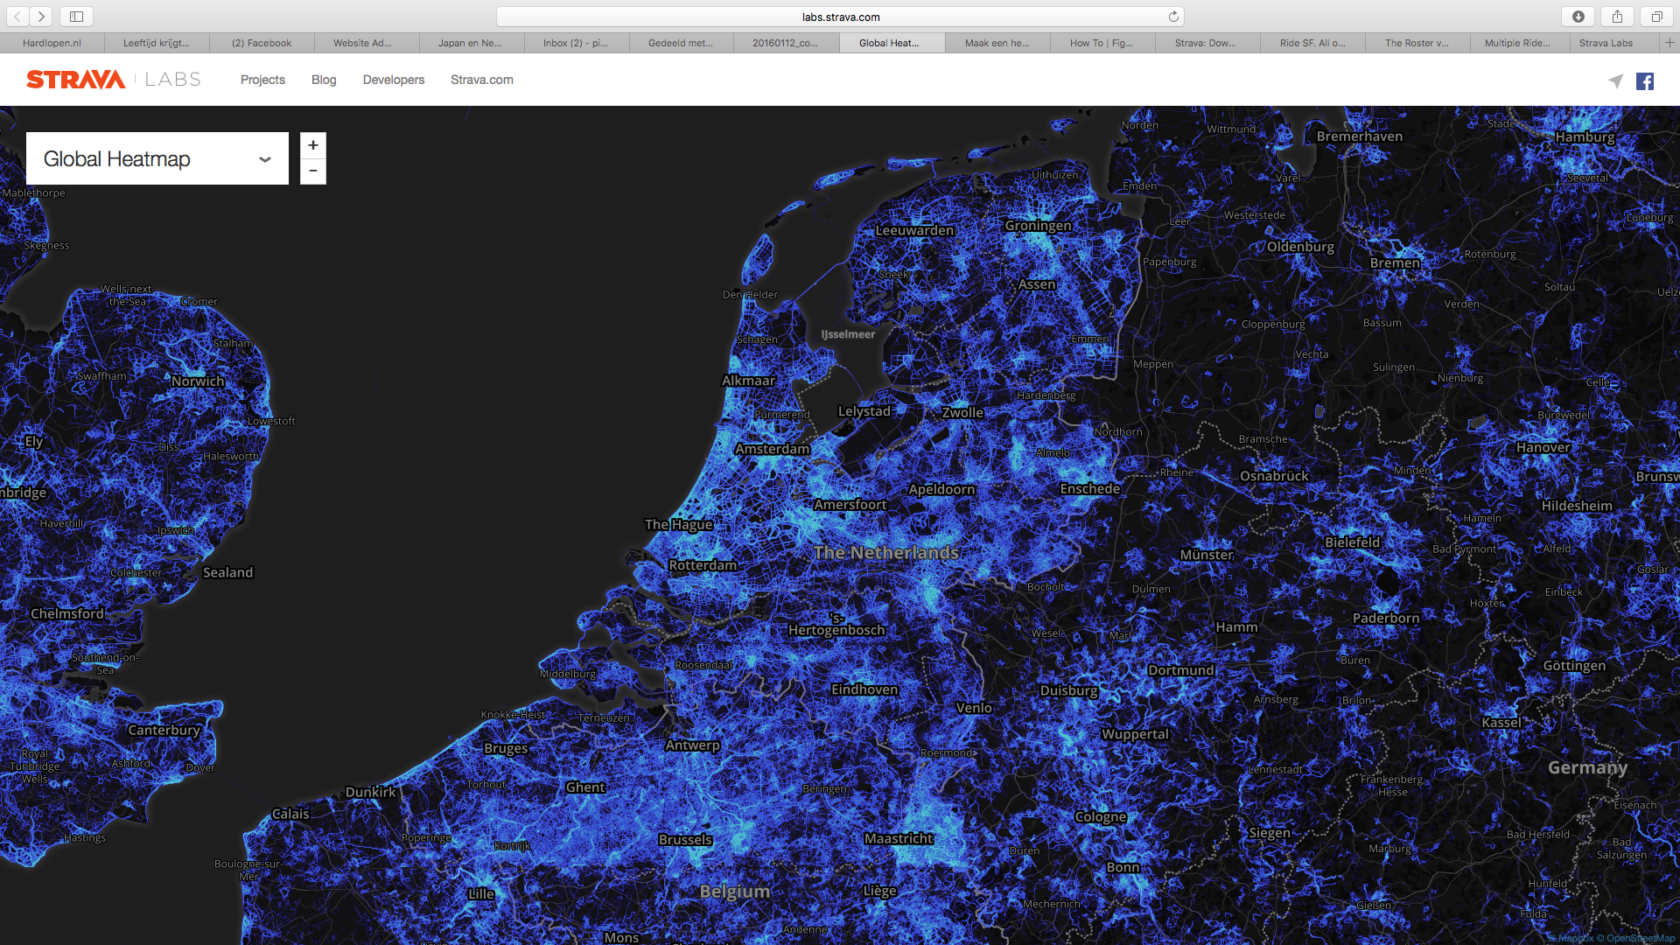Click inside the labs.strava.com address field

pyautogui.click(x=840, y=16)
